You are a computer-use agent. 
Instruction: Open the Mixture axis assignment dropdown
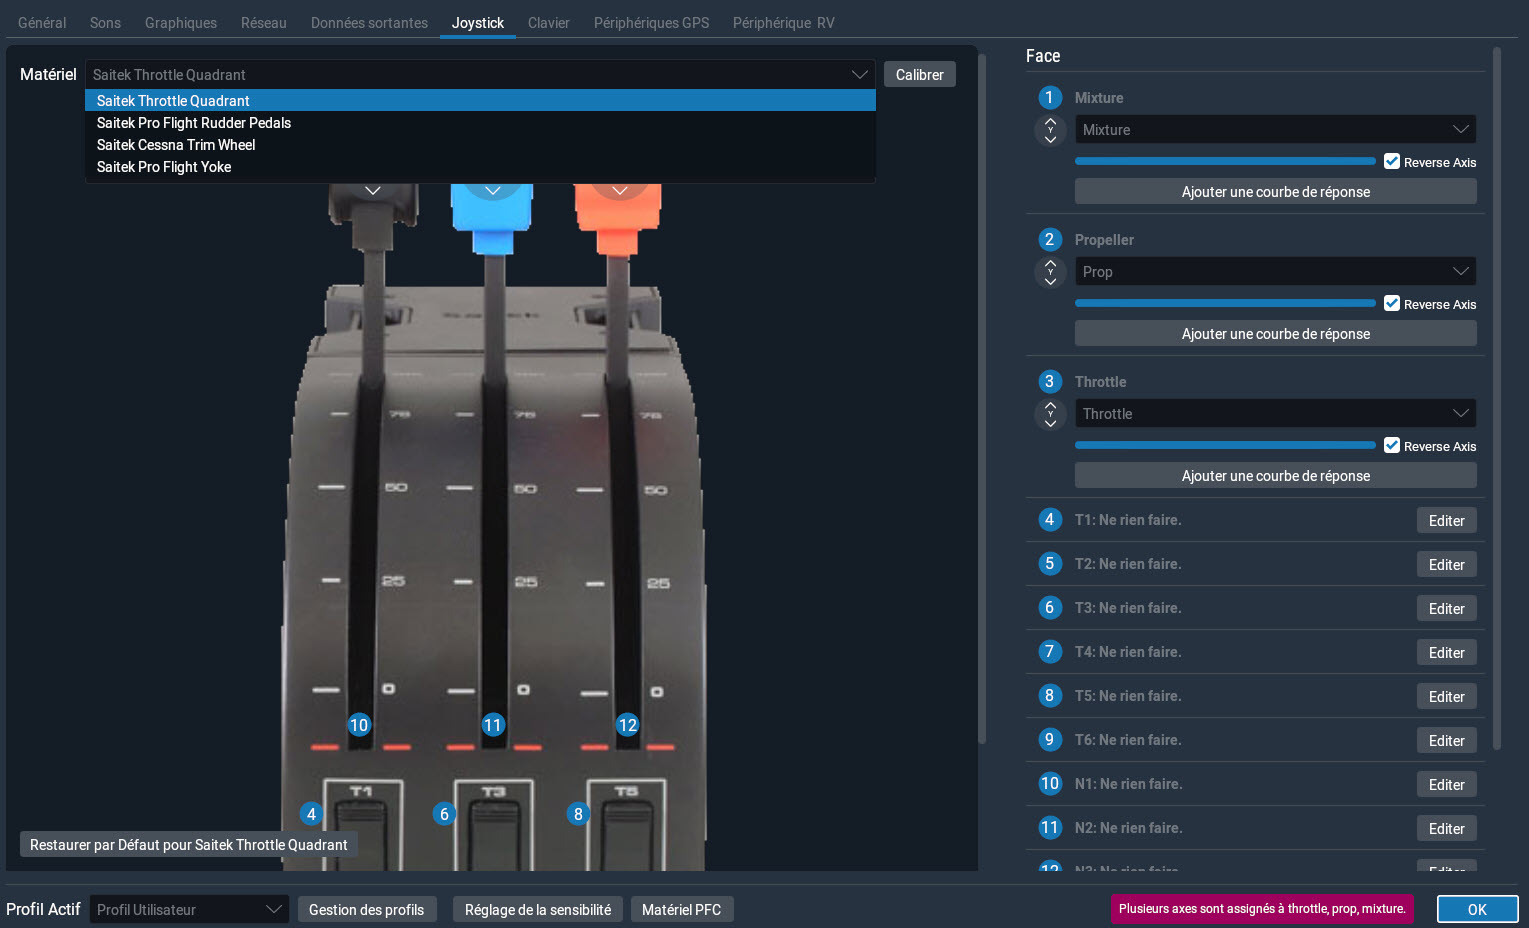point(1275,130)
